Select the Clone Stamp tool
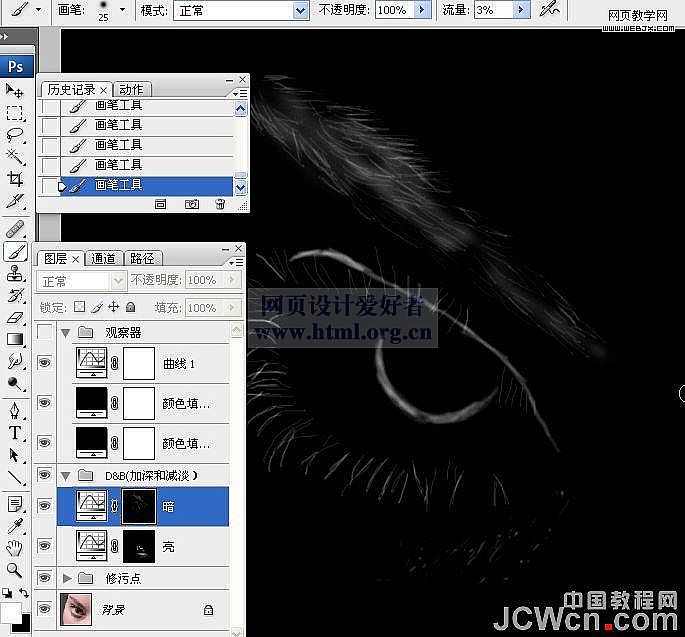This screenshot has height=637, width=685. coord(14,274)
